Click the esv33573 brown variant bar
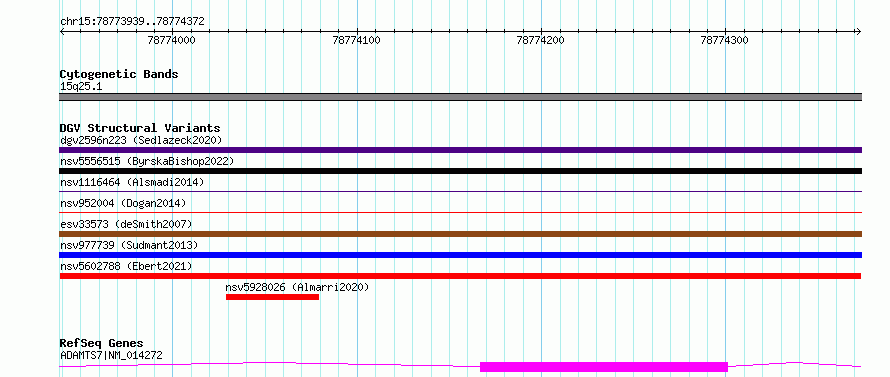 pyautogui.click(x=460, y=234)
